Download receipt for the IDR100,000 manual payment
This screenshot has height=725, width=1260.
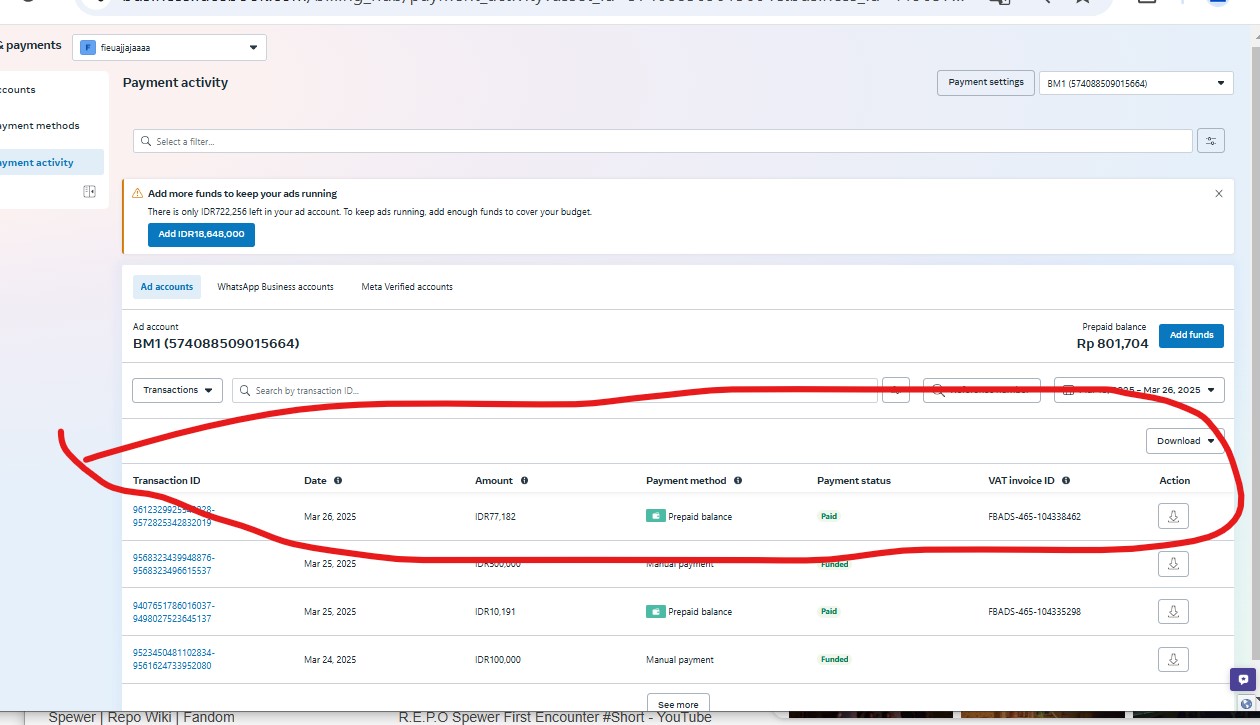1173,659
